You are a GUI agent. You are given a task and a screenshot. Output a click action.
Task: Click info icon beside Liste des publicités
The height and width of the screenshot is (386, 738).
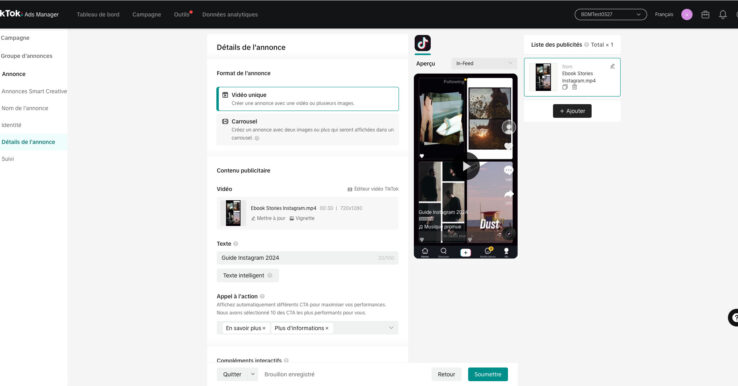click(586, 45)
